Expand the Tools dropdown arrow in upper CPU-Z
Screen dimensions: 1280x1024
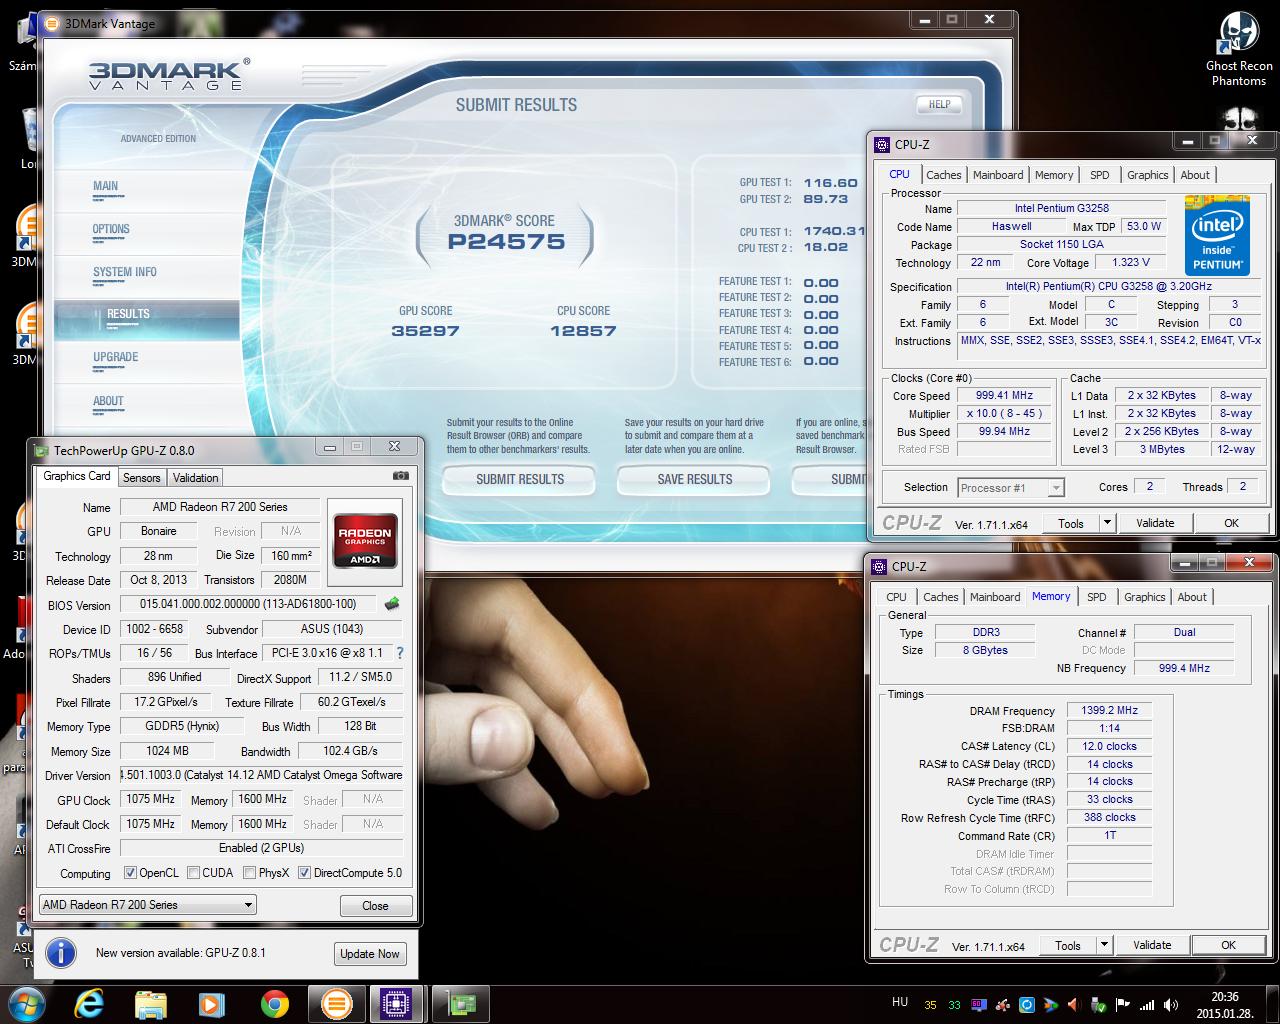coord(1107,523)
